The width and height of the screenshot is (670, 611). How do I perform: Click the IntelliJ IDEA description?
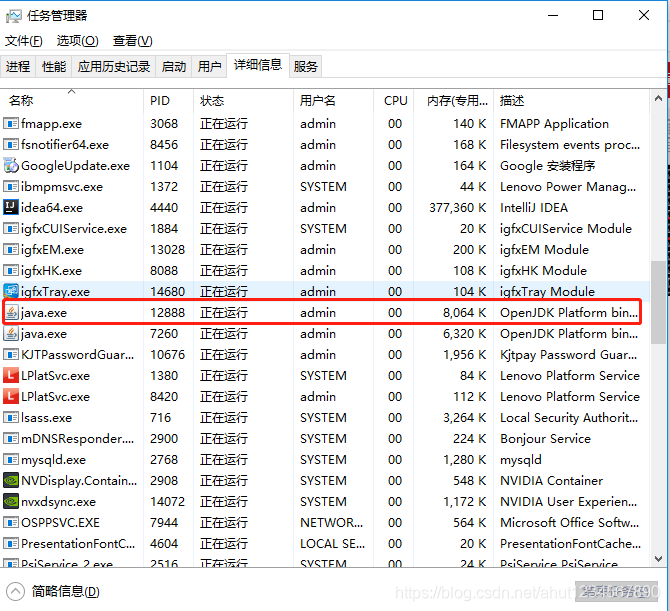534,208
